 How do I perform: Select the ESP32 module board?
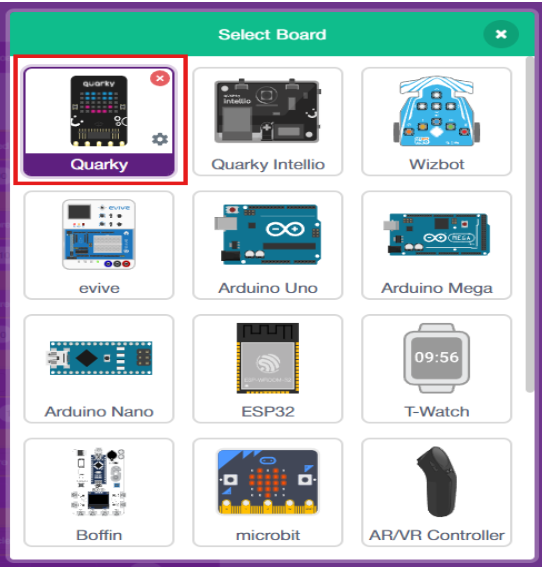(x=268, y=369)
